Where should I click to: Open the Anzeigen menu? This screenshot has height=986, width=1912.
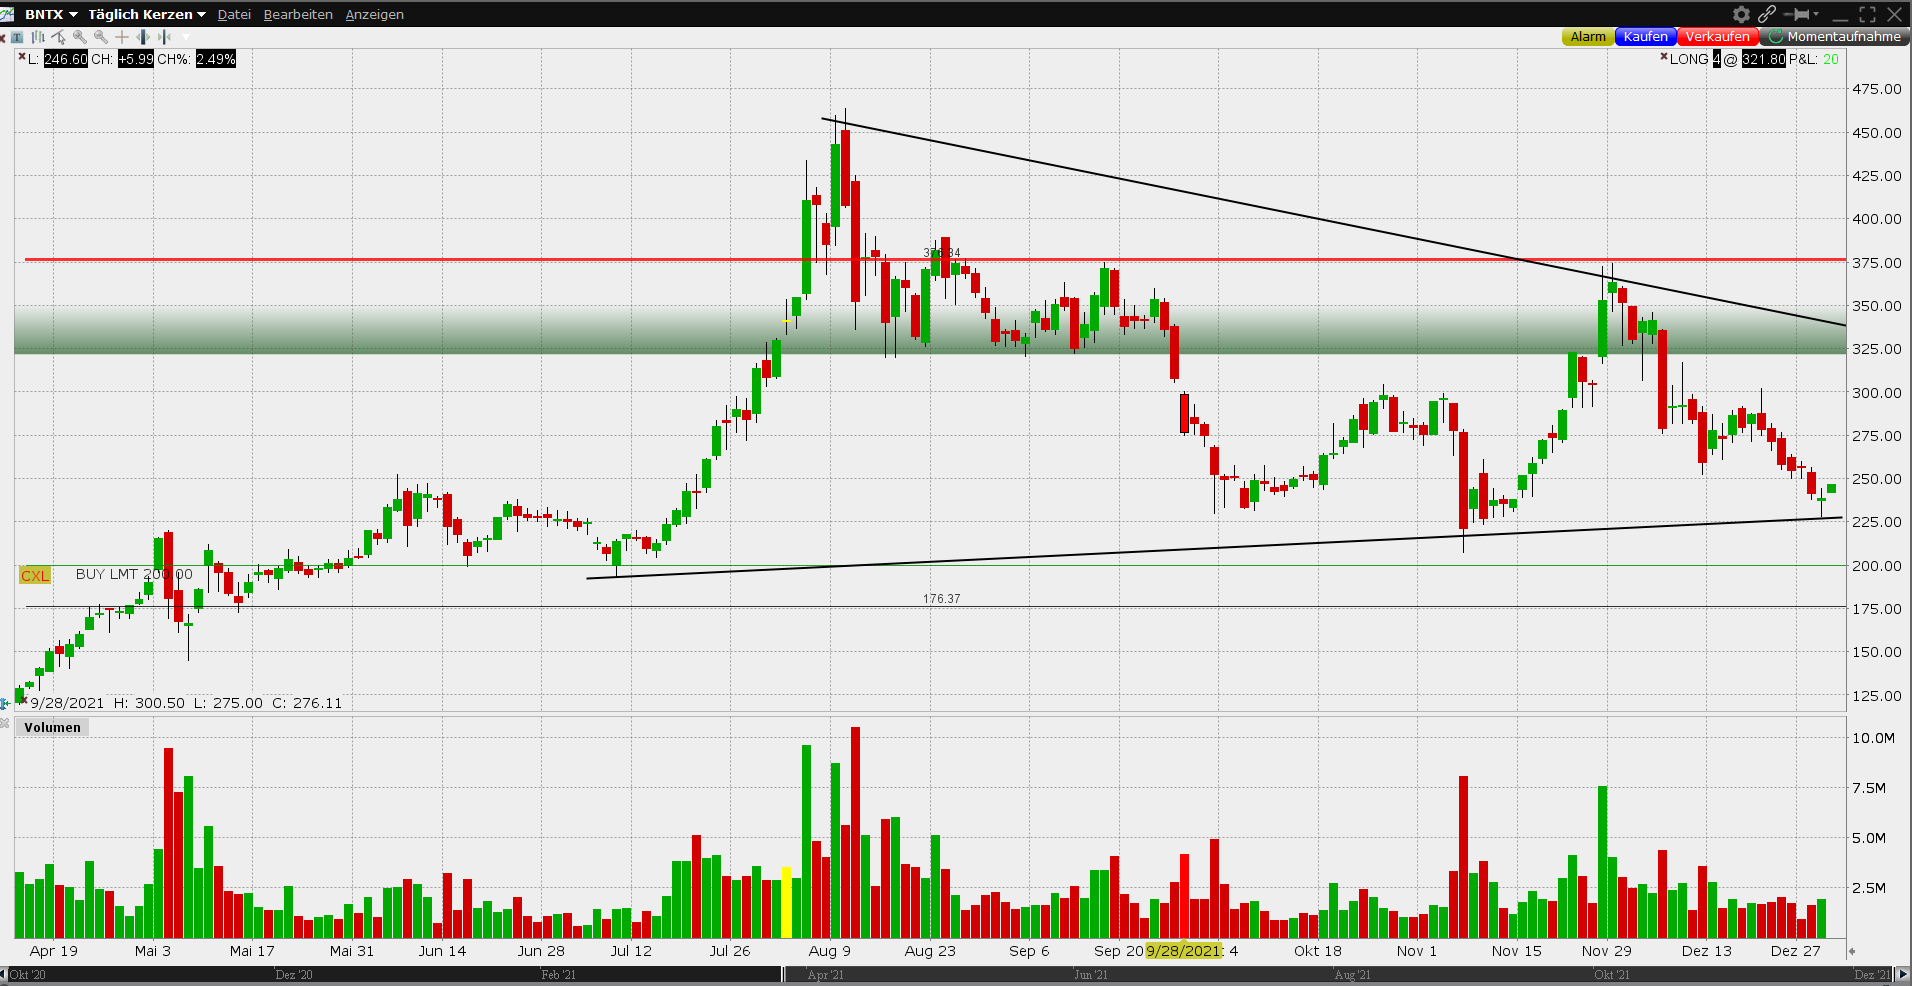[x=374, y=14]
